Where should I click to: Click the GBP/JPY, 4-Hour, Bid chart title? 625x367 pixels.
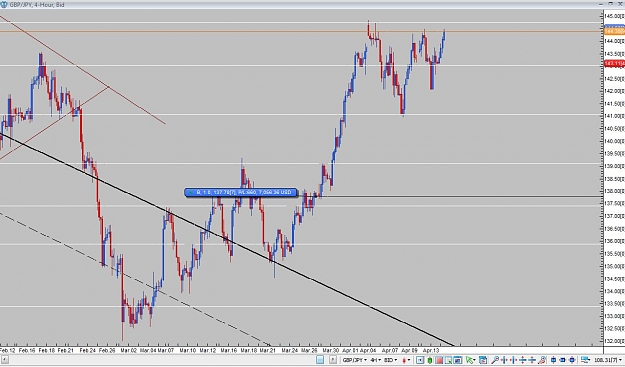36,5
